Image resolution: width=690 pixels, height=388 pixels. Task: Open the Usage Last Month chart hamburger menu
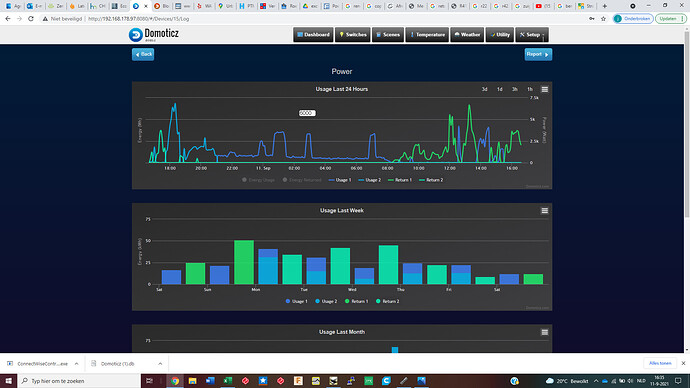tap(544, 332)
